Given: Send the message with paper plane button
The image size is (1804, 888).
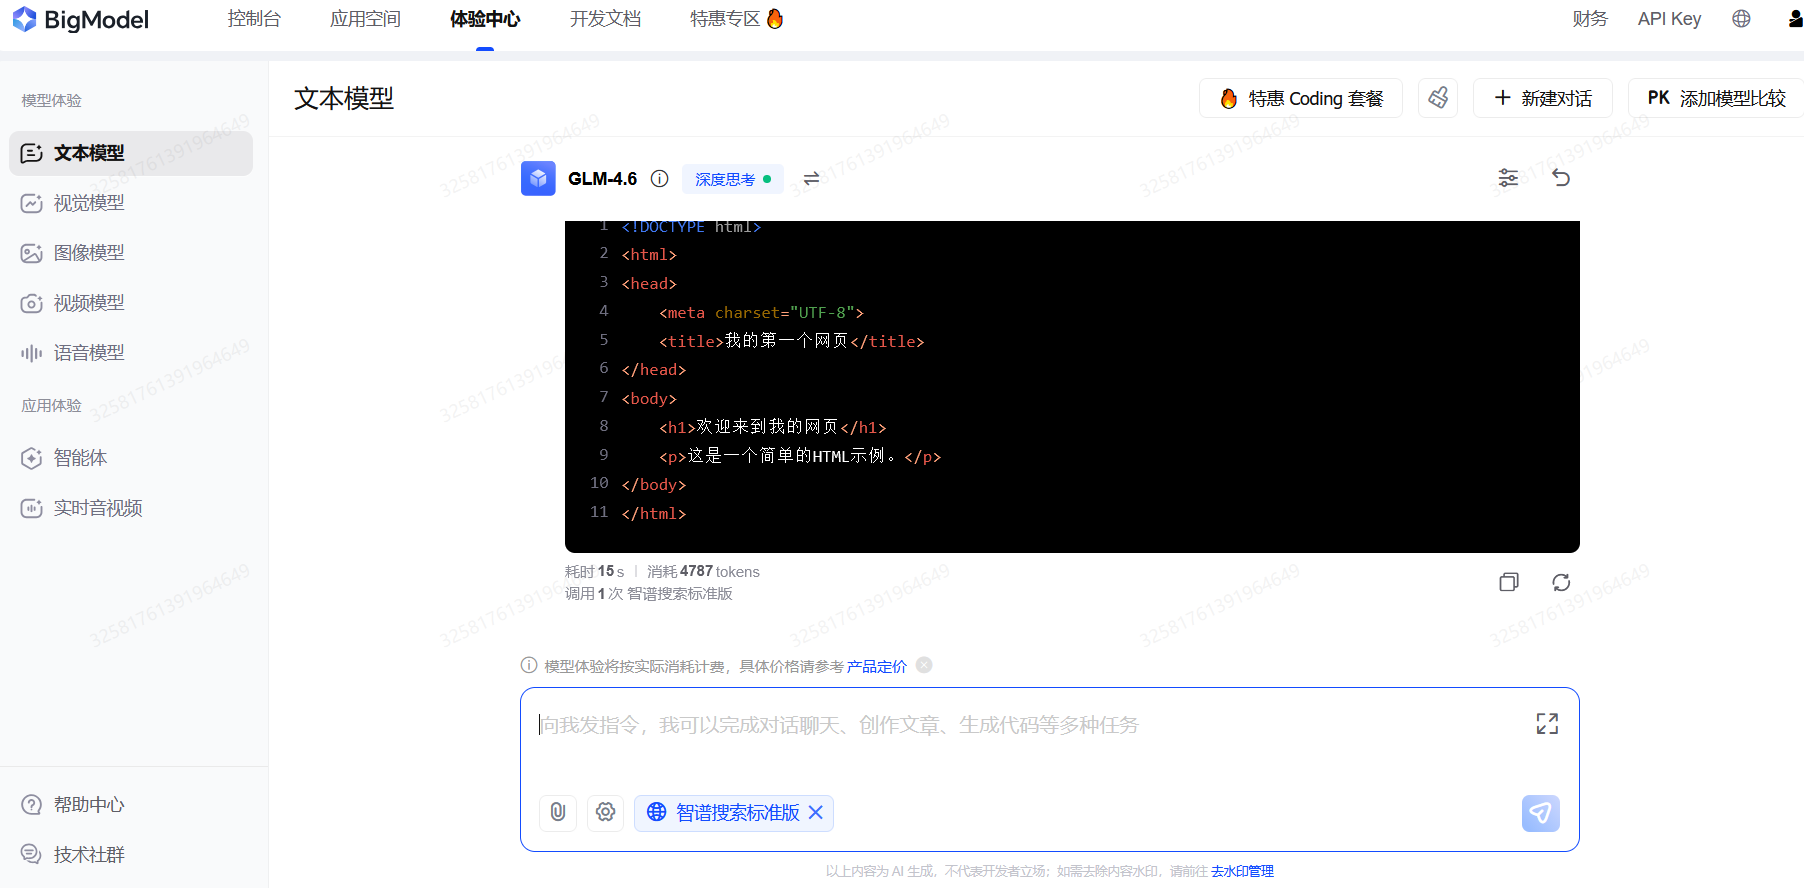Looking at the screenshot, I should (x=1541, y=813).
